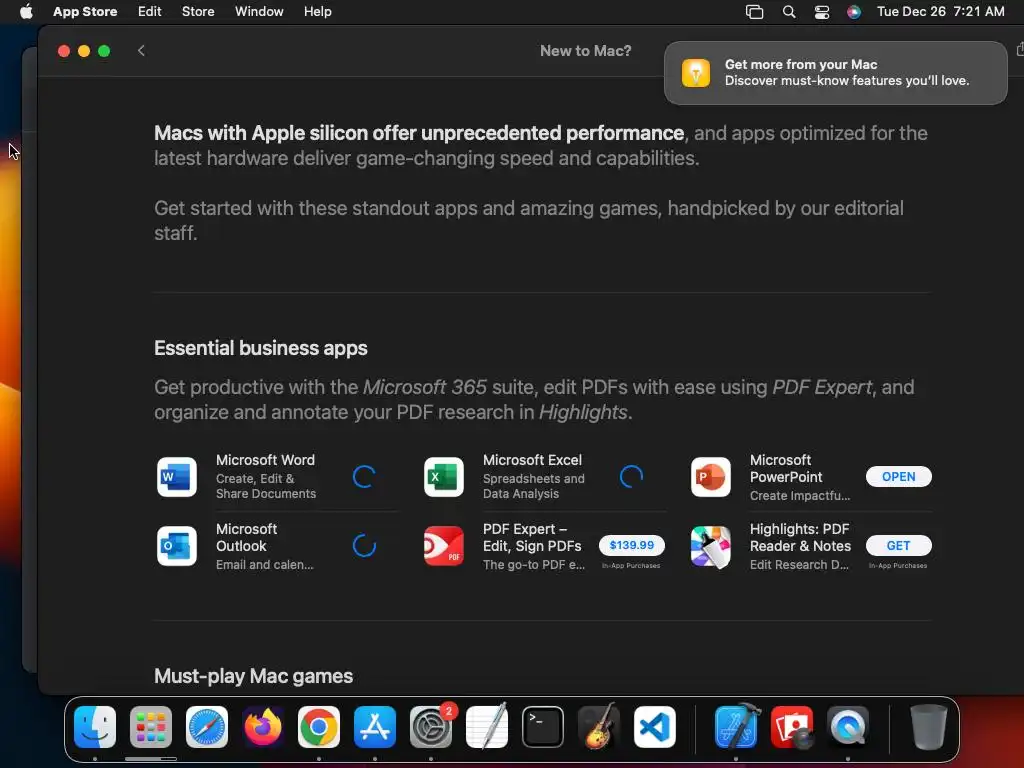The image size is (1024, 768).
Task: Click the Microsoft Outlook title text
Action: click(246, 537)
